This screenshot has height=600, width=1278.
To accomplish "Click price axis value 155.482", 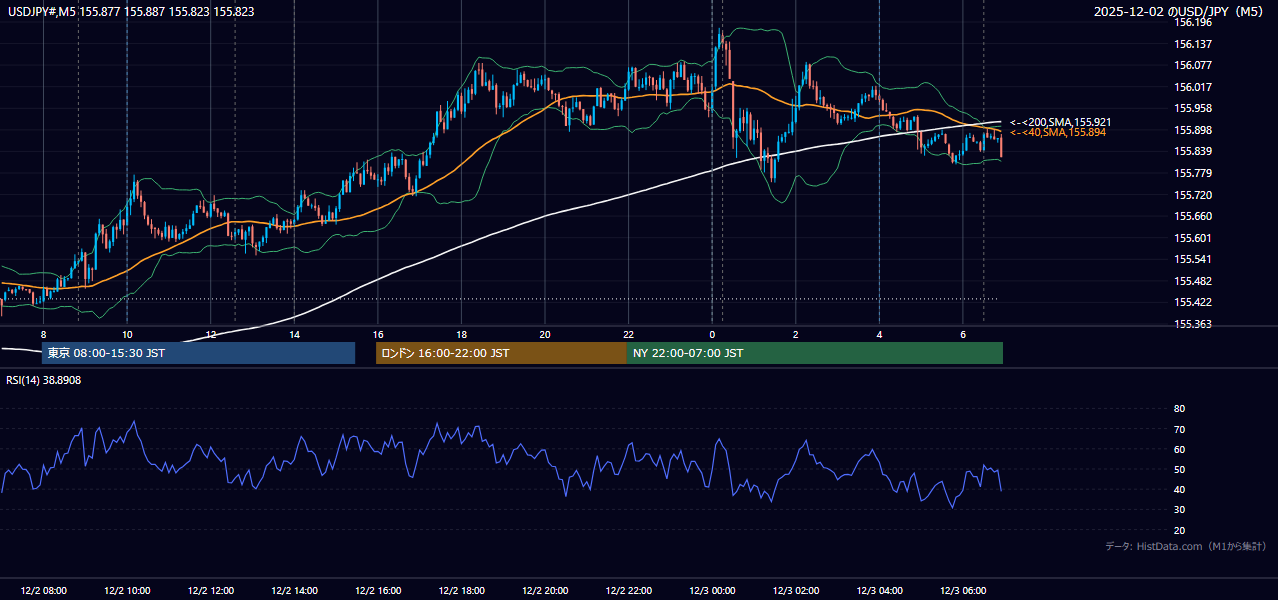I will coord(1193,281).
